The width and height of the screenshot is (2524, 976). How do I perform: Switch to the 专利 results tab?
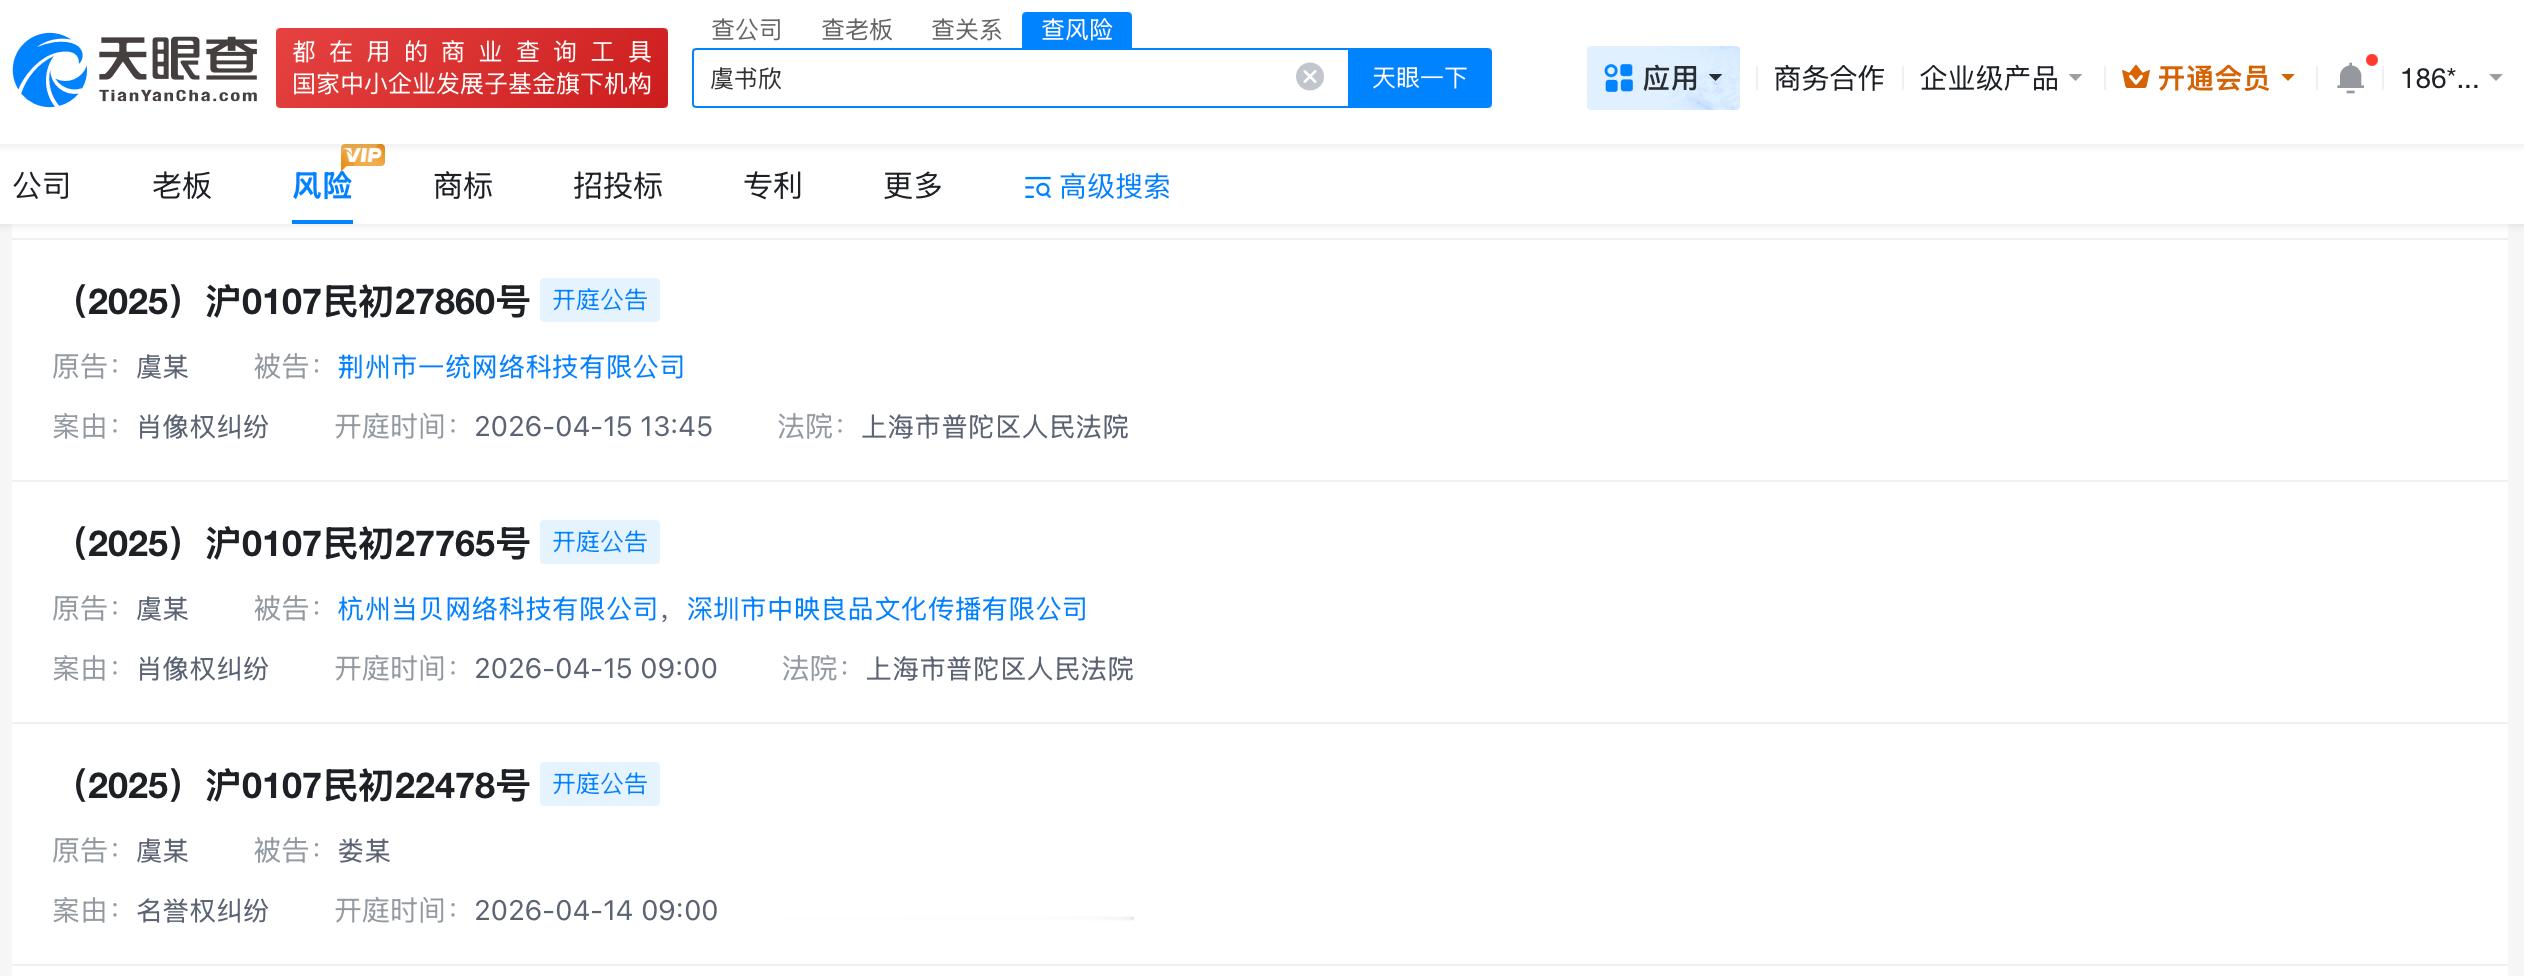click(773, 186)
